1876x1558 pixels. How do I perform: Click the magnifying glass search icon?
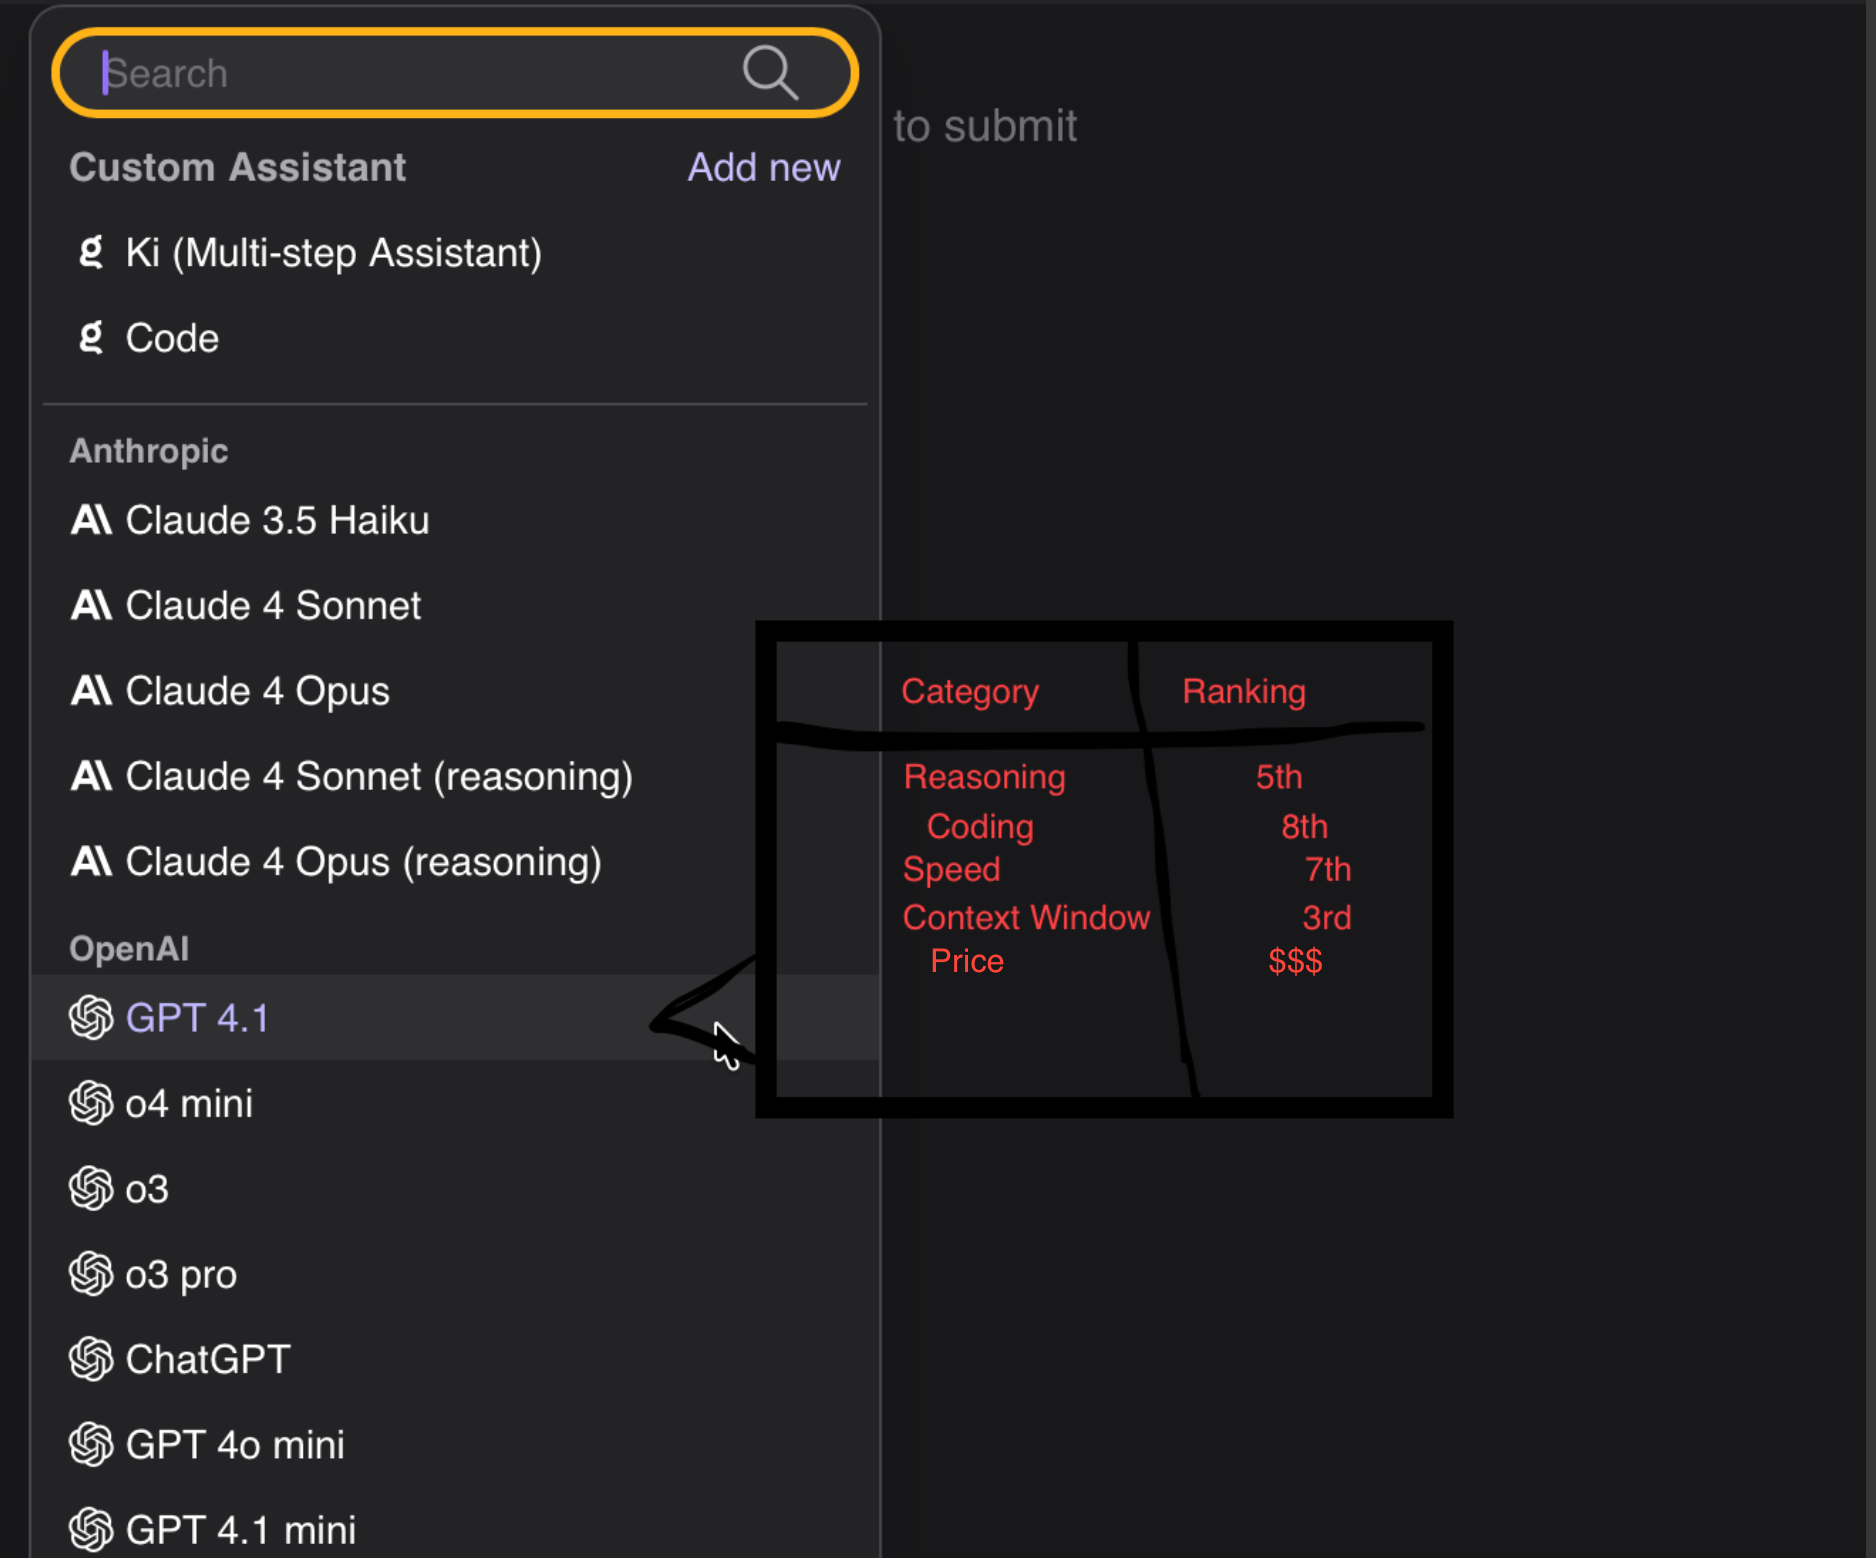769,73
